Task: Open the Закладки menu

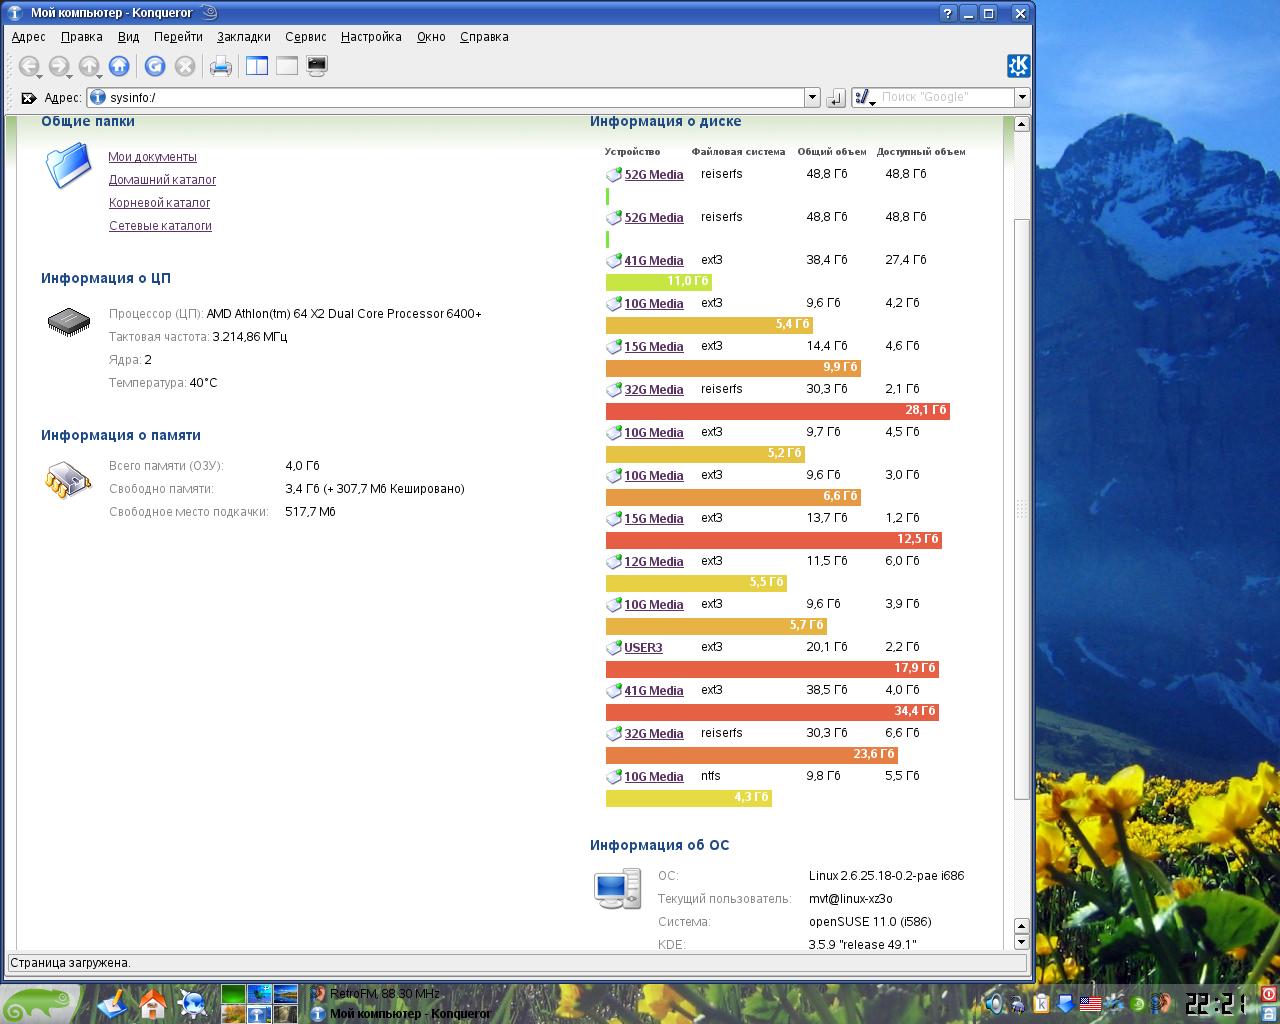Action: pos(244,37)
